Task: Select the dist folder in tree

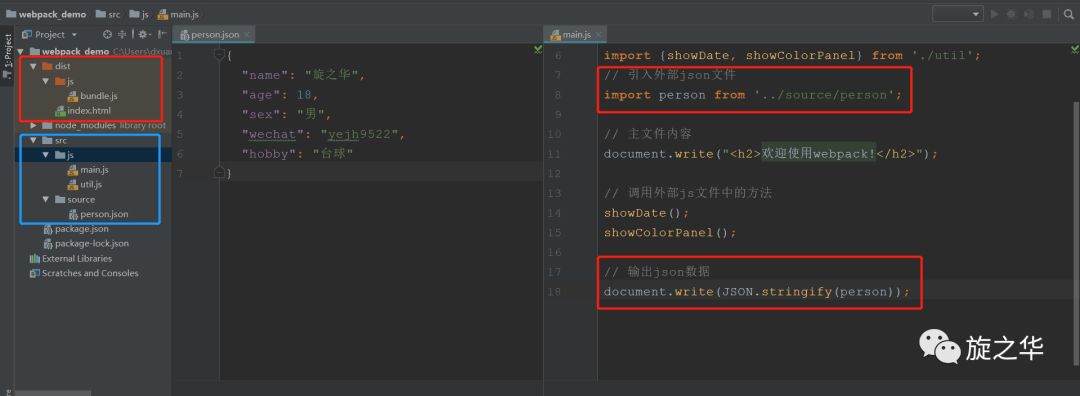Action: [56, 67]
